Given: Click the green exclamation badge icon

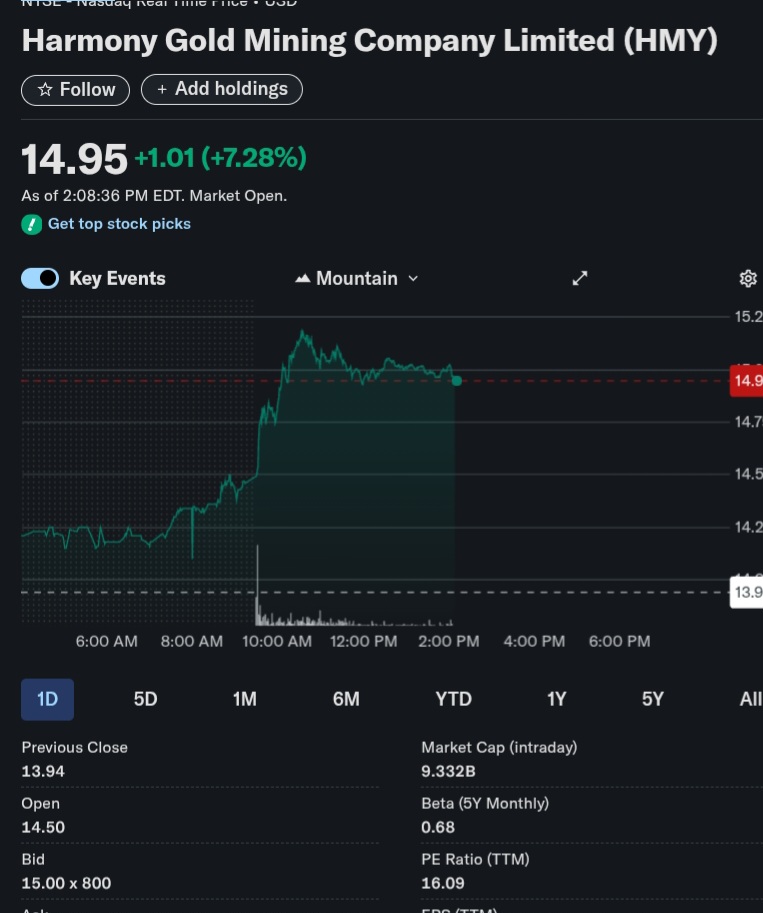Looking at the screenshot, I should point(31,224).
